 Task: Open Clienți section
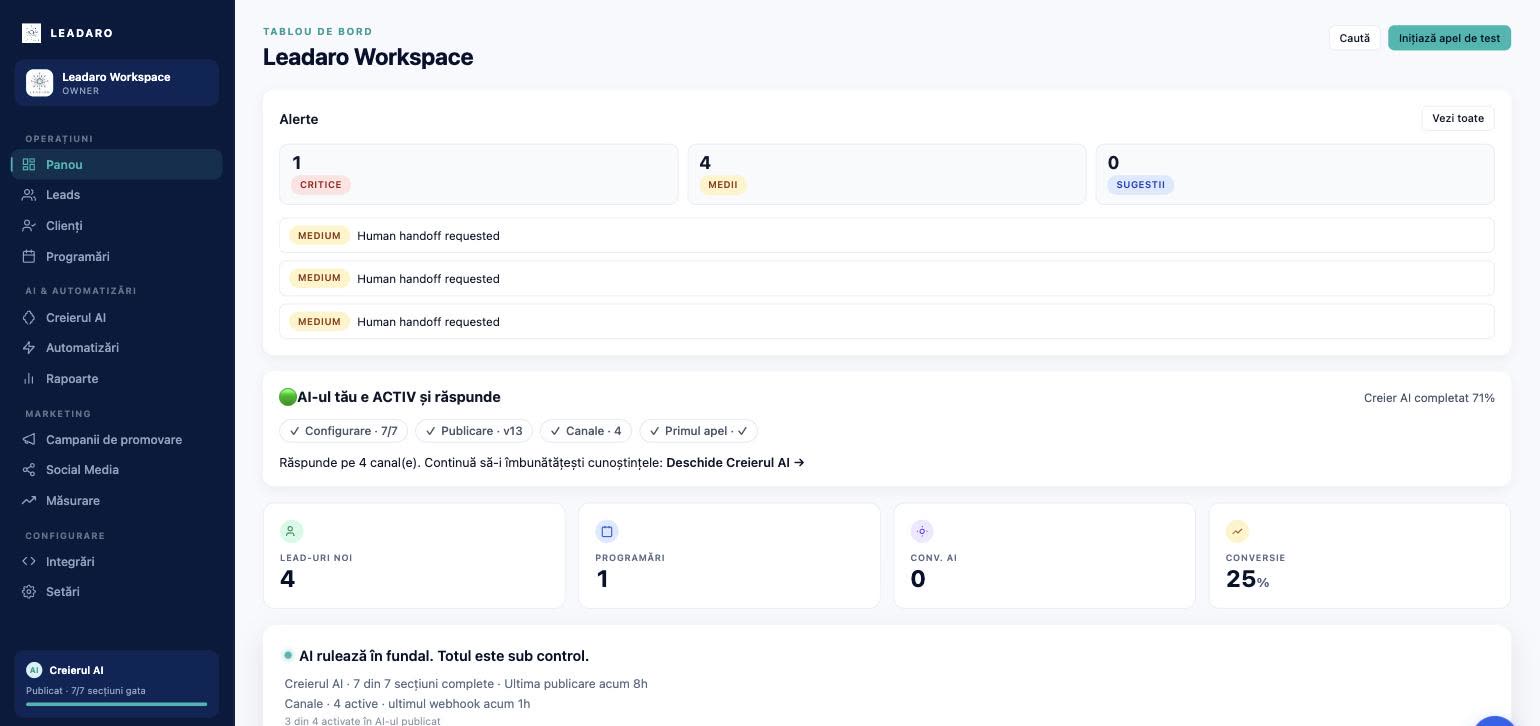click(117, 226)
